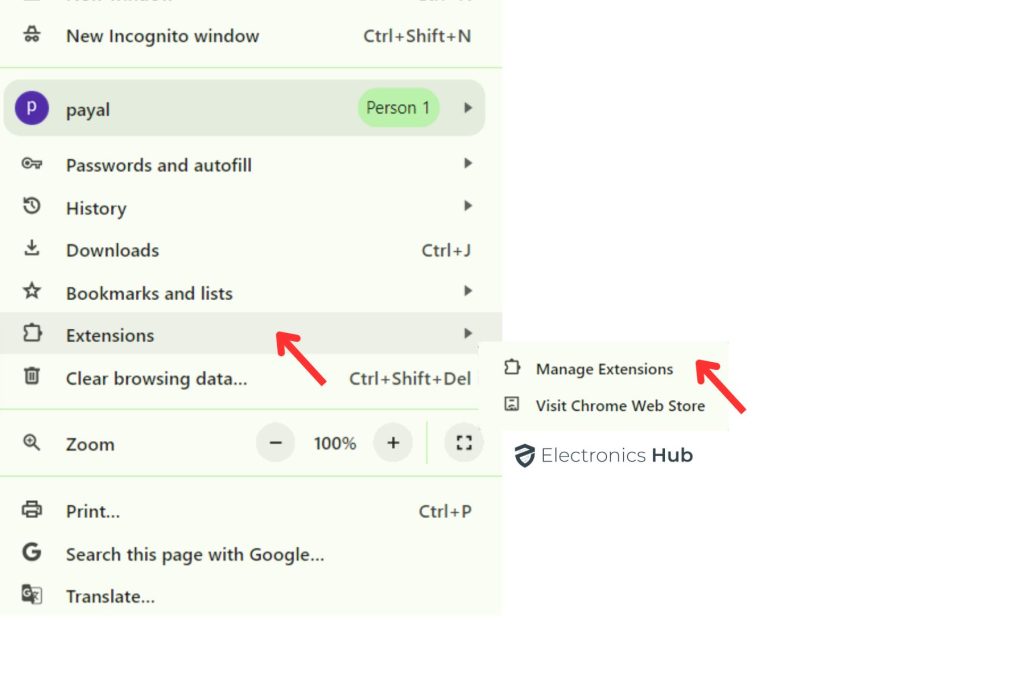Click the Bookmarks star icon
Image resolution: width=1024 pixels, height=683 pixels.
click(x=32, y=292)
